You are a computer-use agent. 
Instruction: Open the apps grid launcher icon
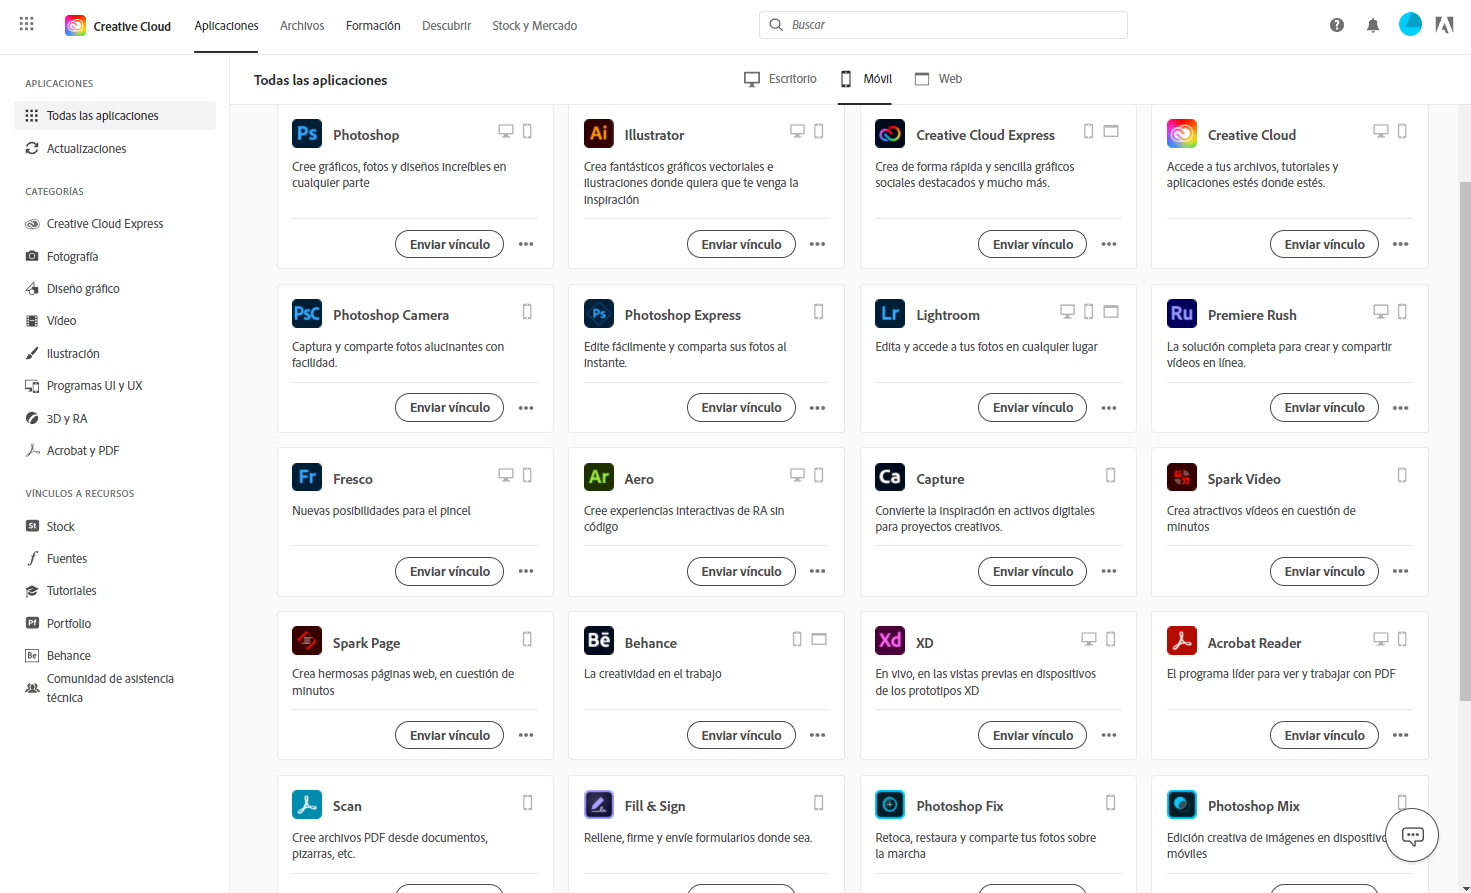point(27,24)
